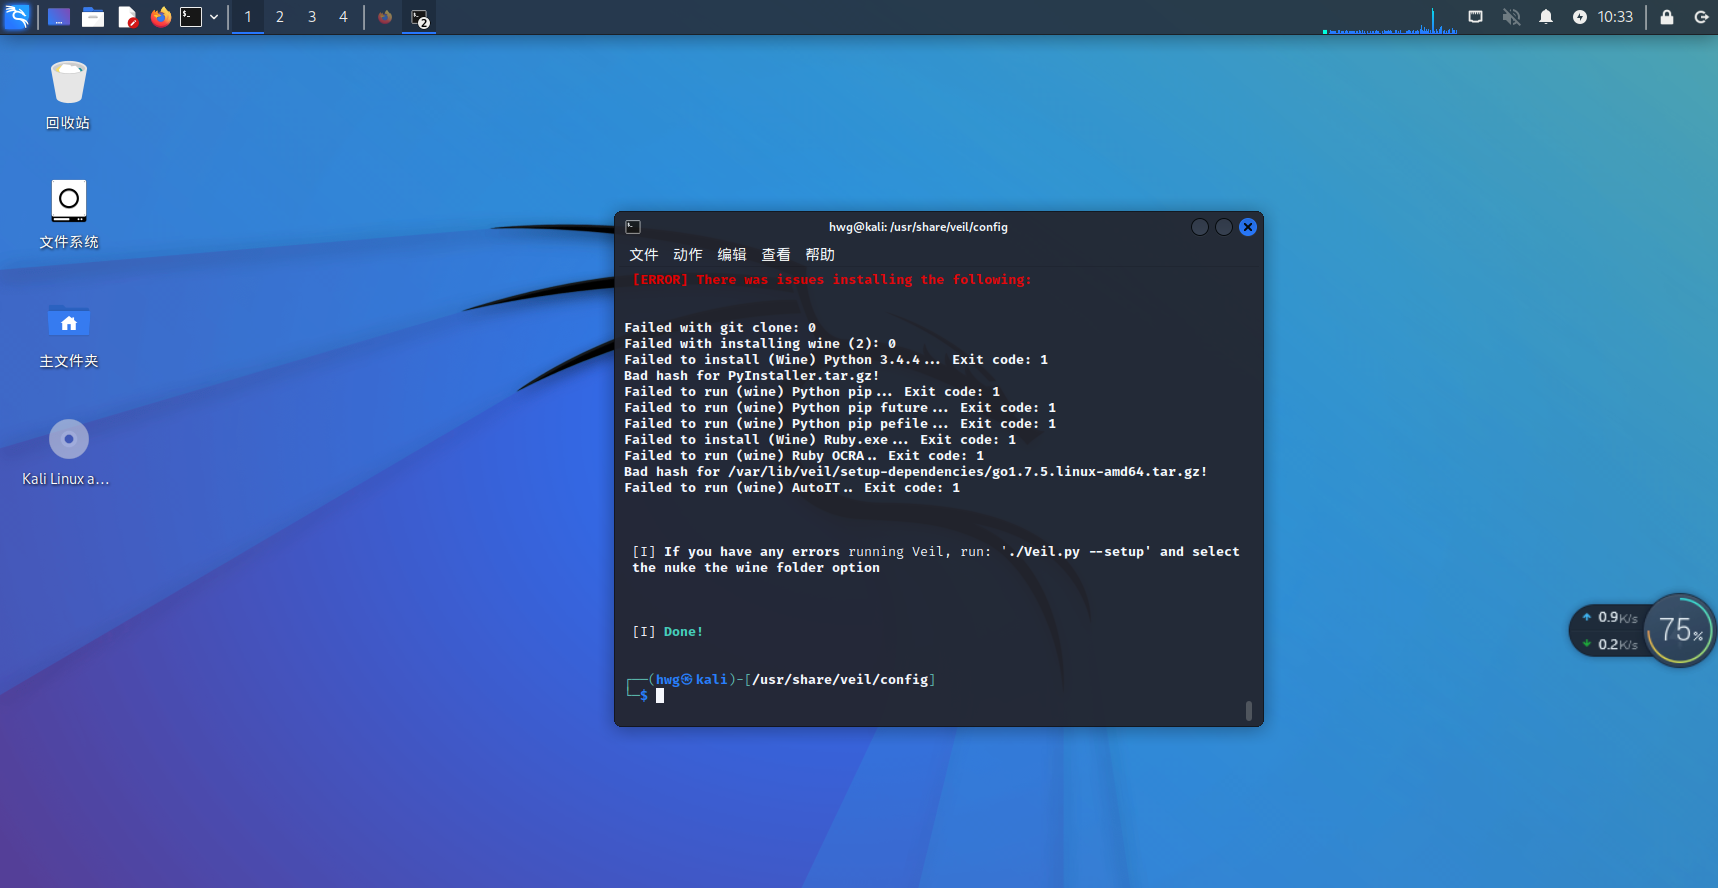Click the 'Failed with git clone: 0' line
The image size is (1718, 888).
[720, 328]
